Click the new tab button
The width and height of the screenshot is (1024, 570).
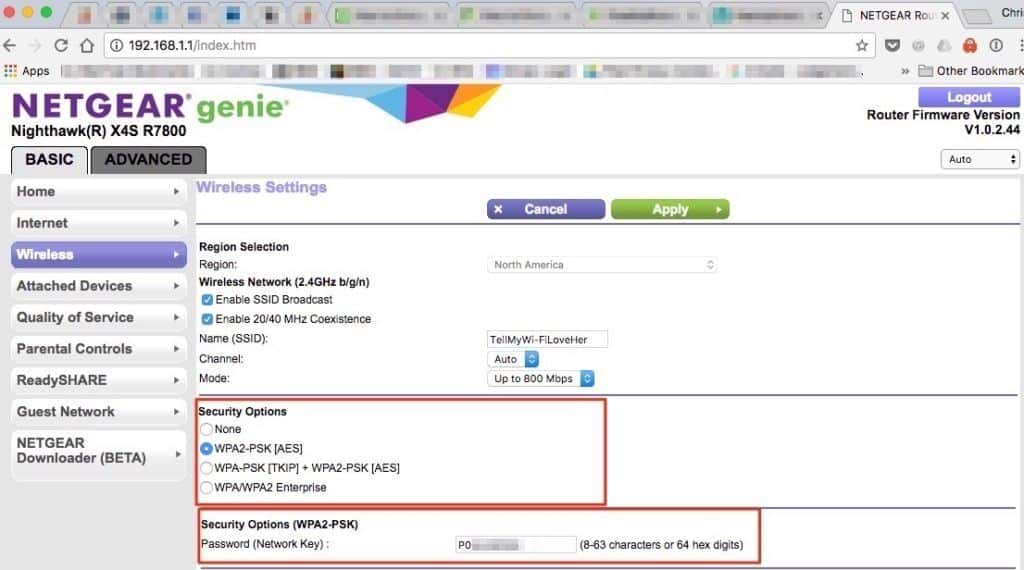pyautogui.click(x=976, y=16)
